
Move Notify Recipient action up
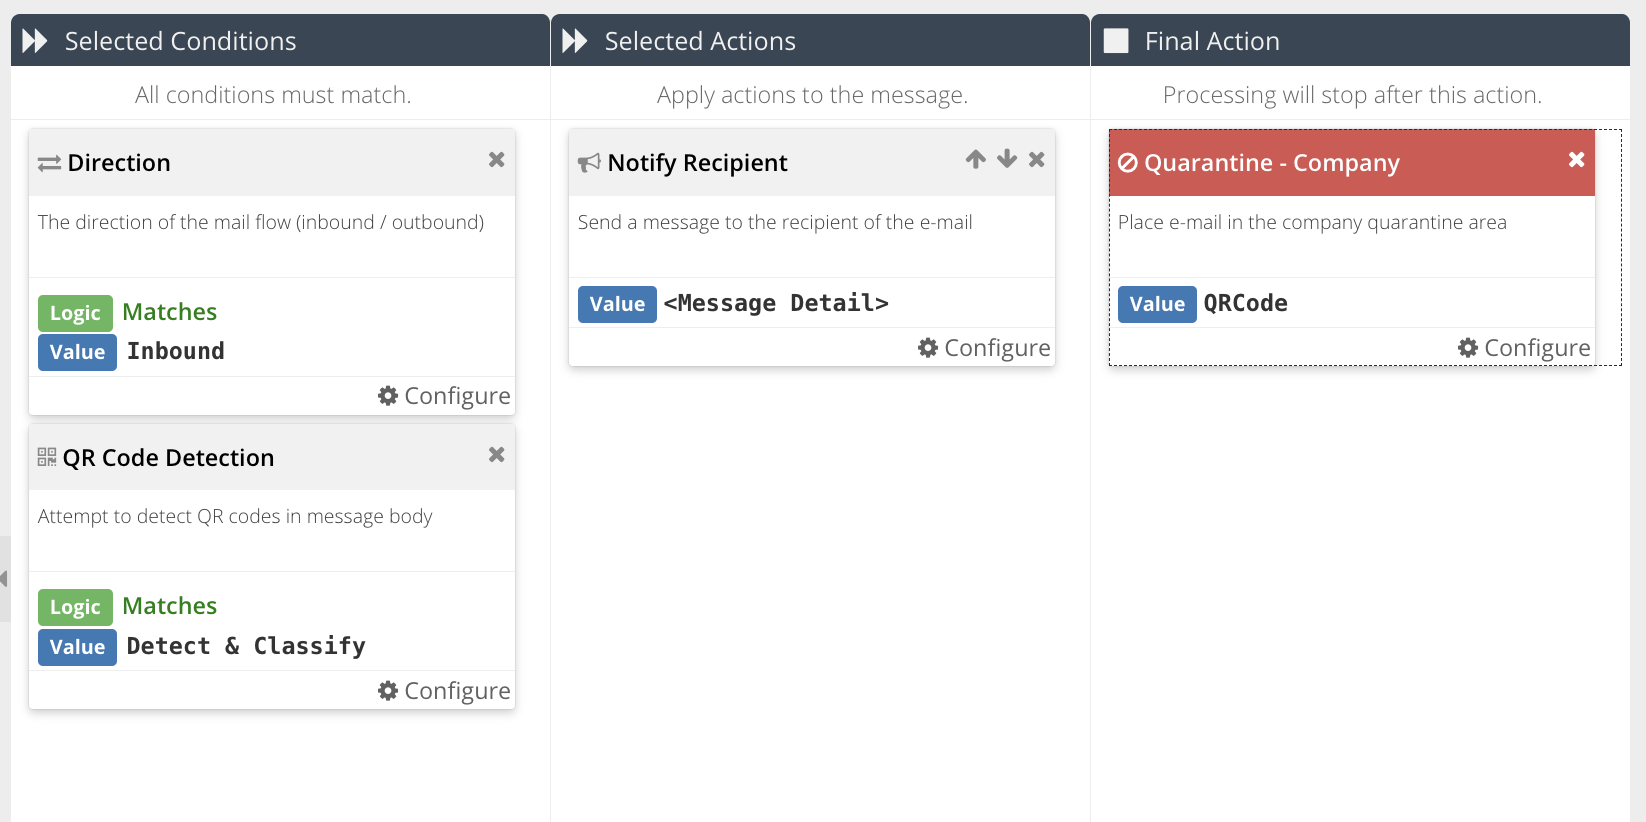(976, 159)
